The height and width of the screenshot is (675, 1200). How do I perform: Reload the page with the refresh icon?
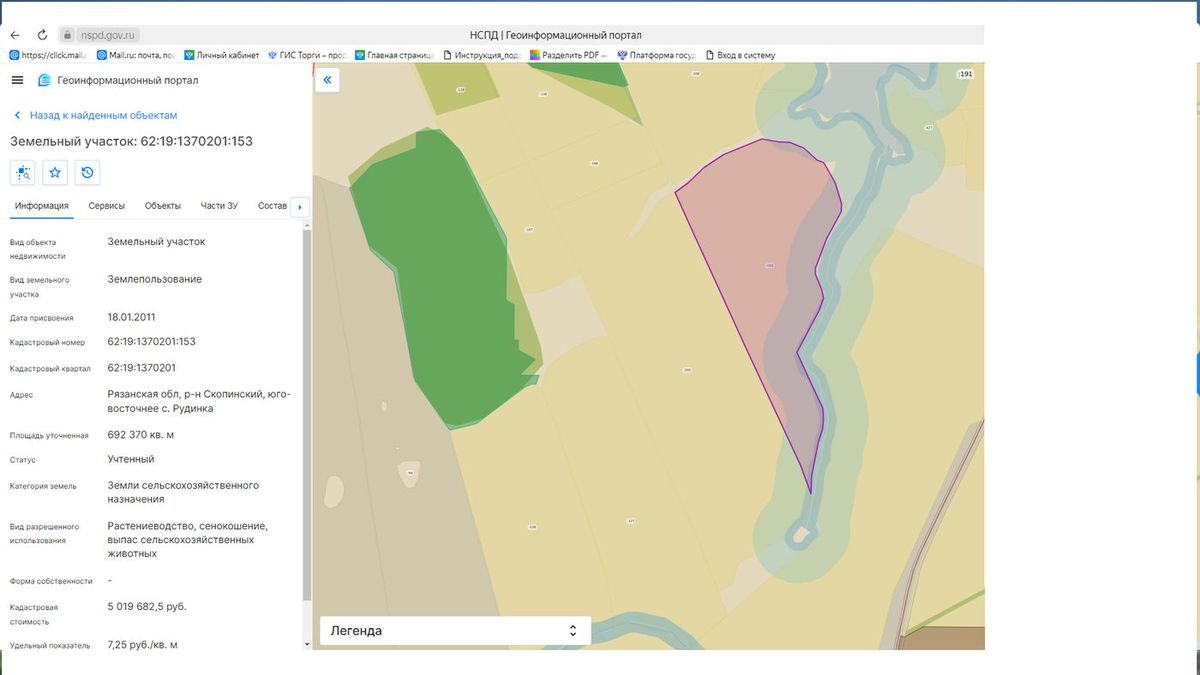point(42,34)
